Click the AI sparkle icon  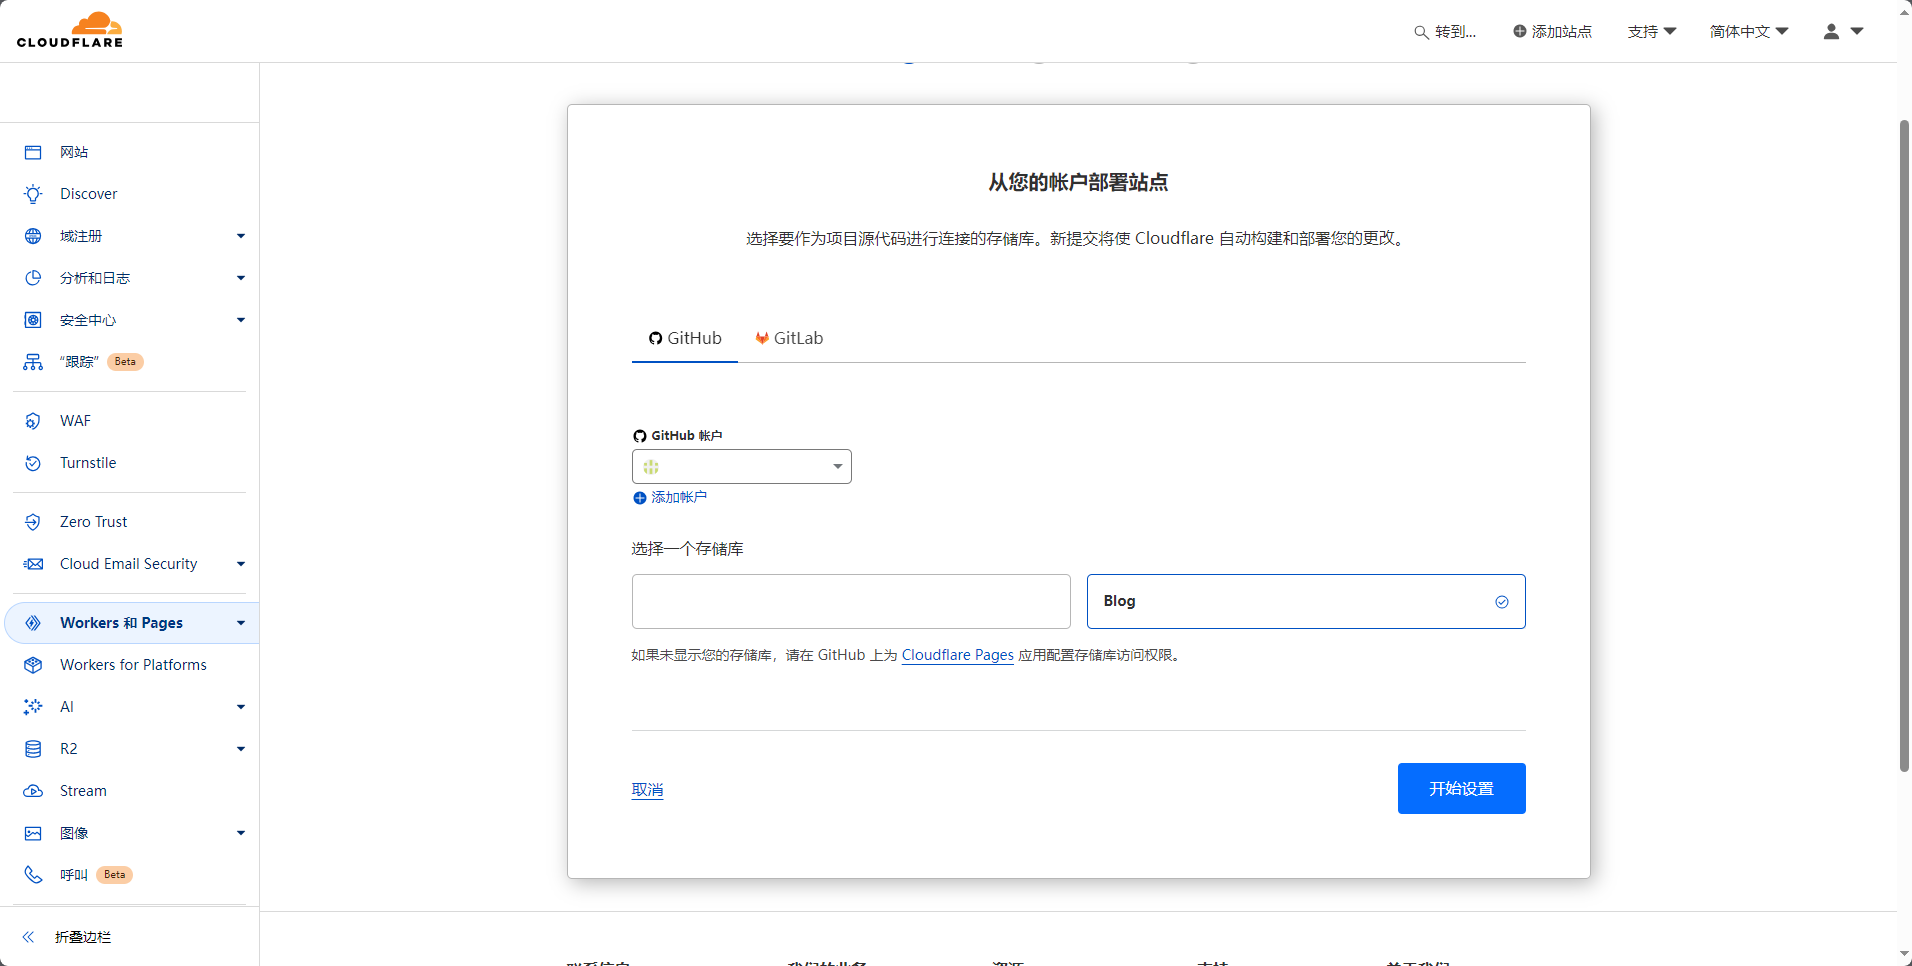(x=33, y=707)
